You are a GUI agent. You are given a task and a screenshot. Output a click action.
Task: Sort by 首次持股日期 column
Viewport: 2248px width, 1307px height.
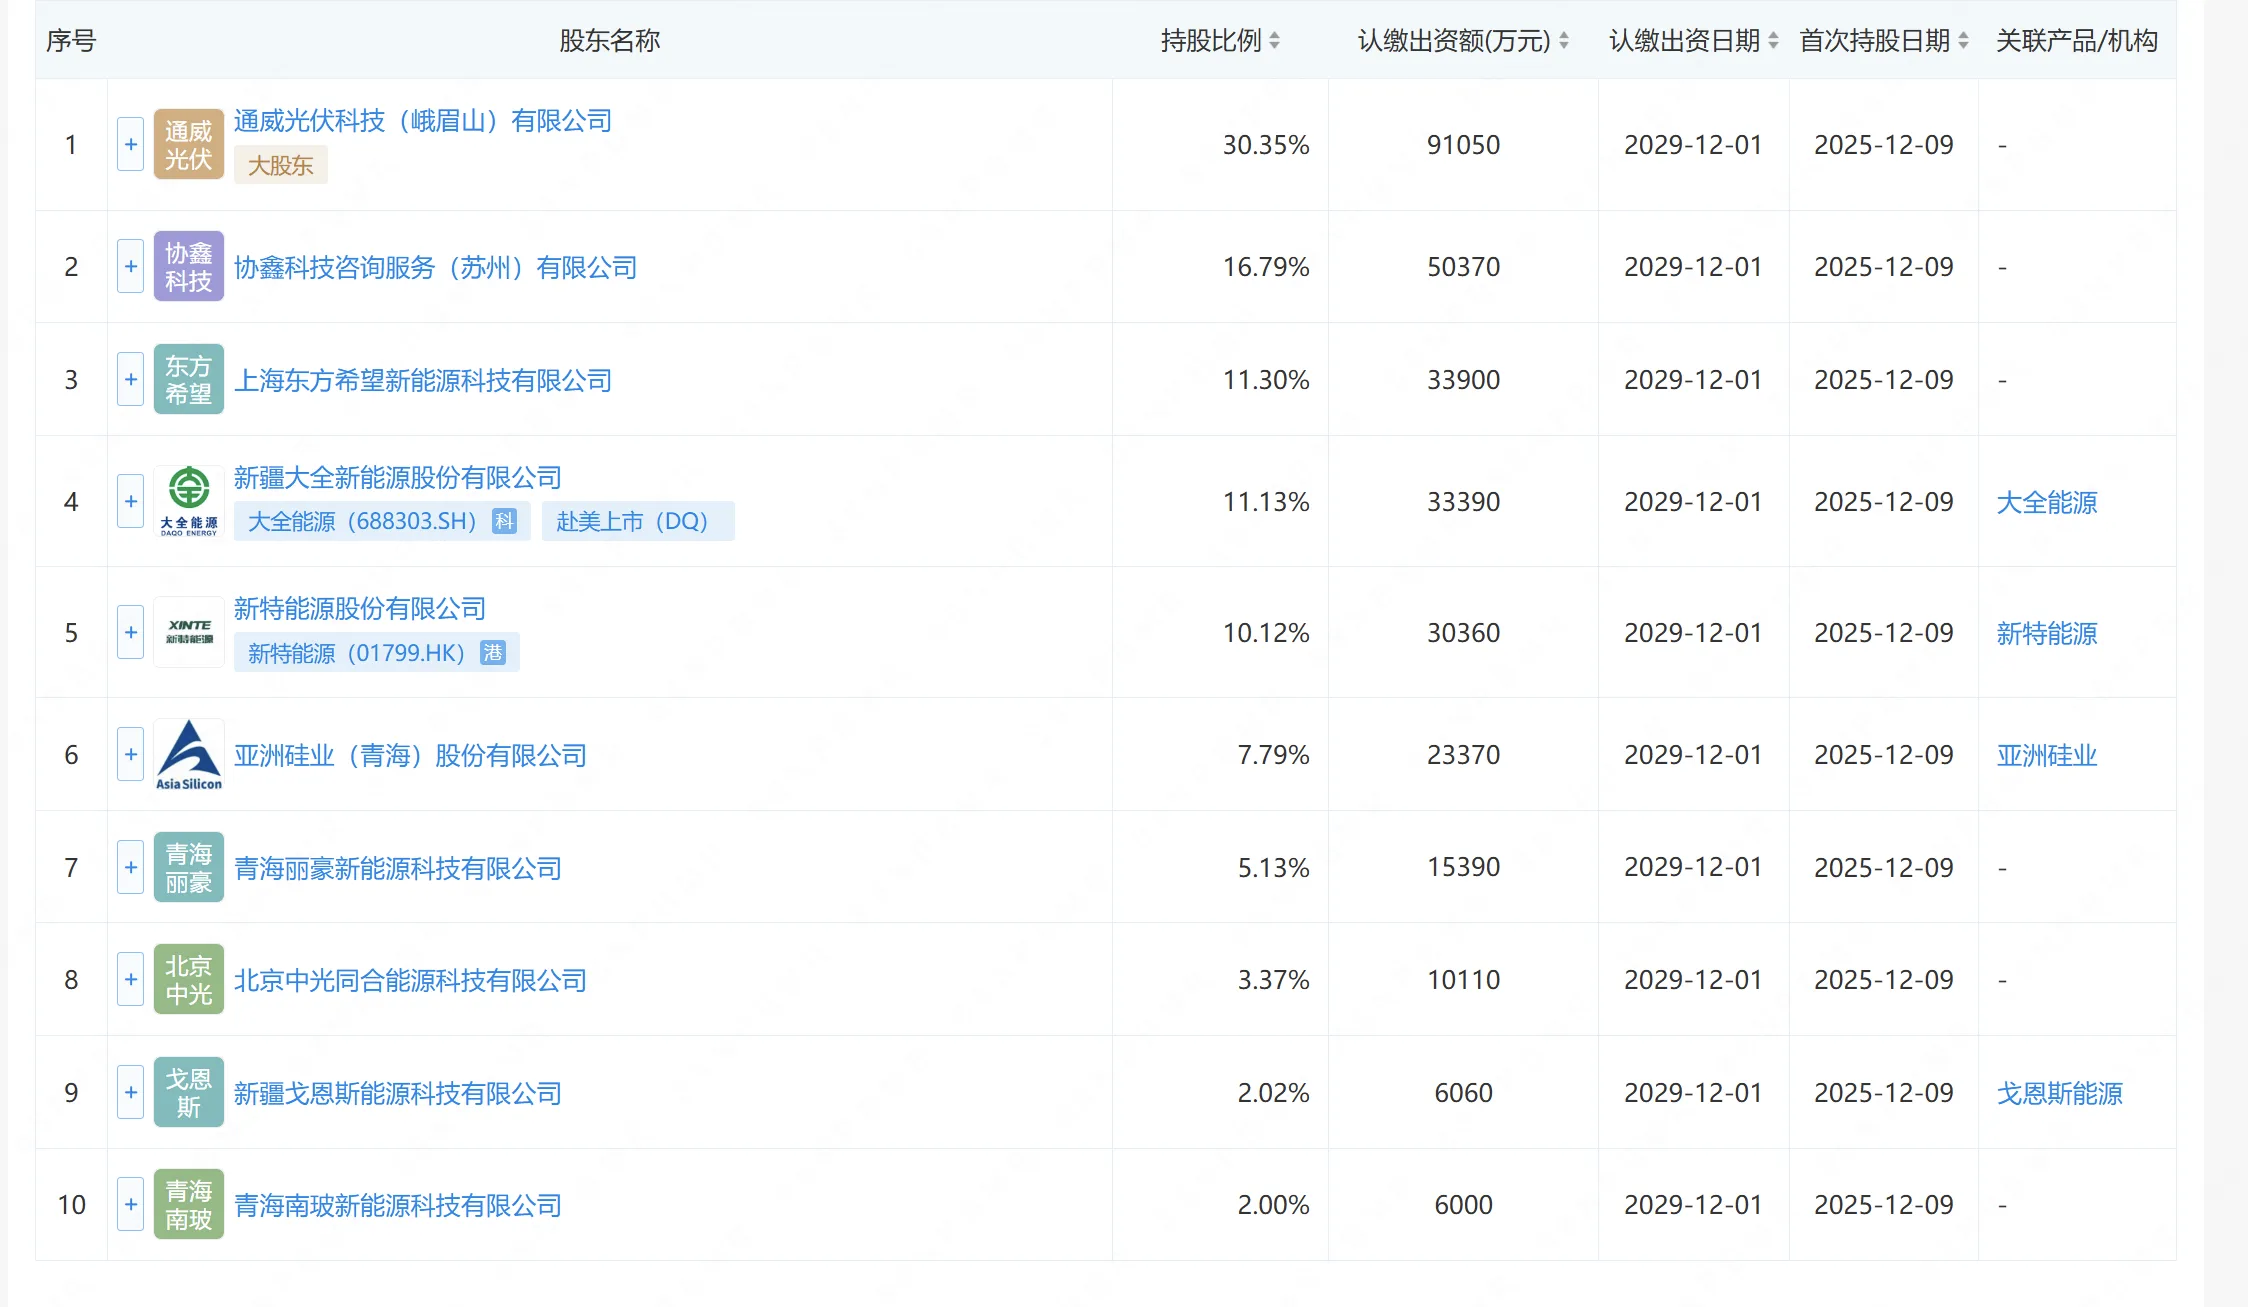coord(1963,41)
